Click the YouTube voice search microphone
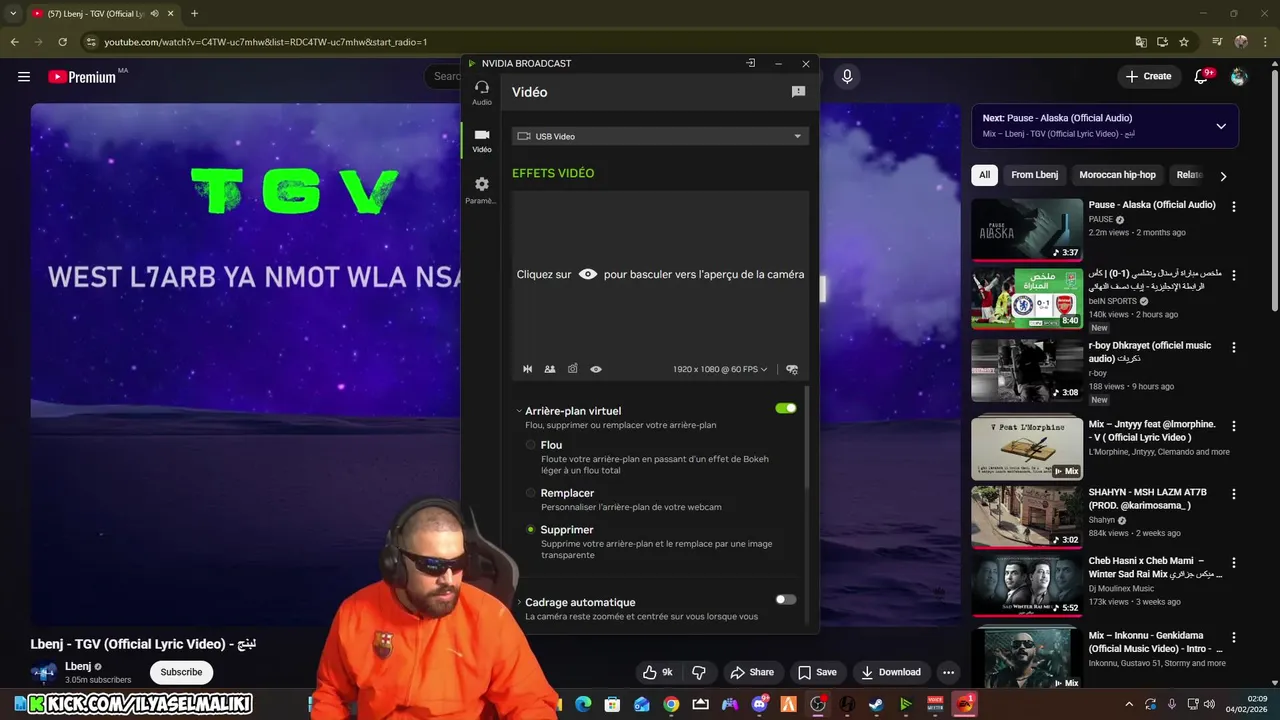1280x720 pixels. (847, 76)
